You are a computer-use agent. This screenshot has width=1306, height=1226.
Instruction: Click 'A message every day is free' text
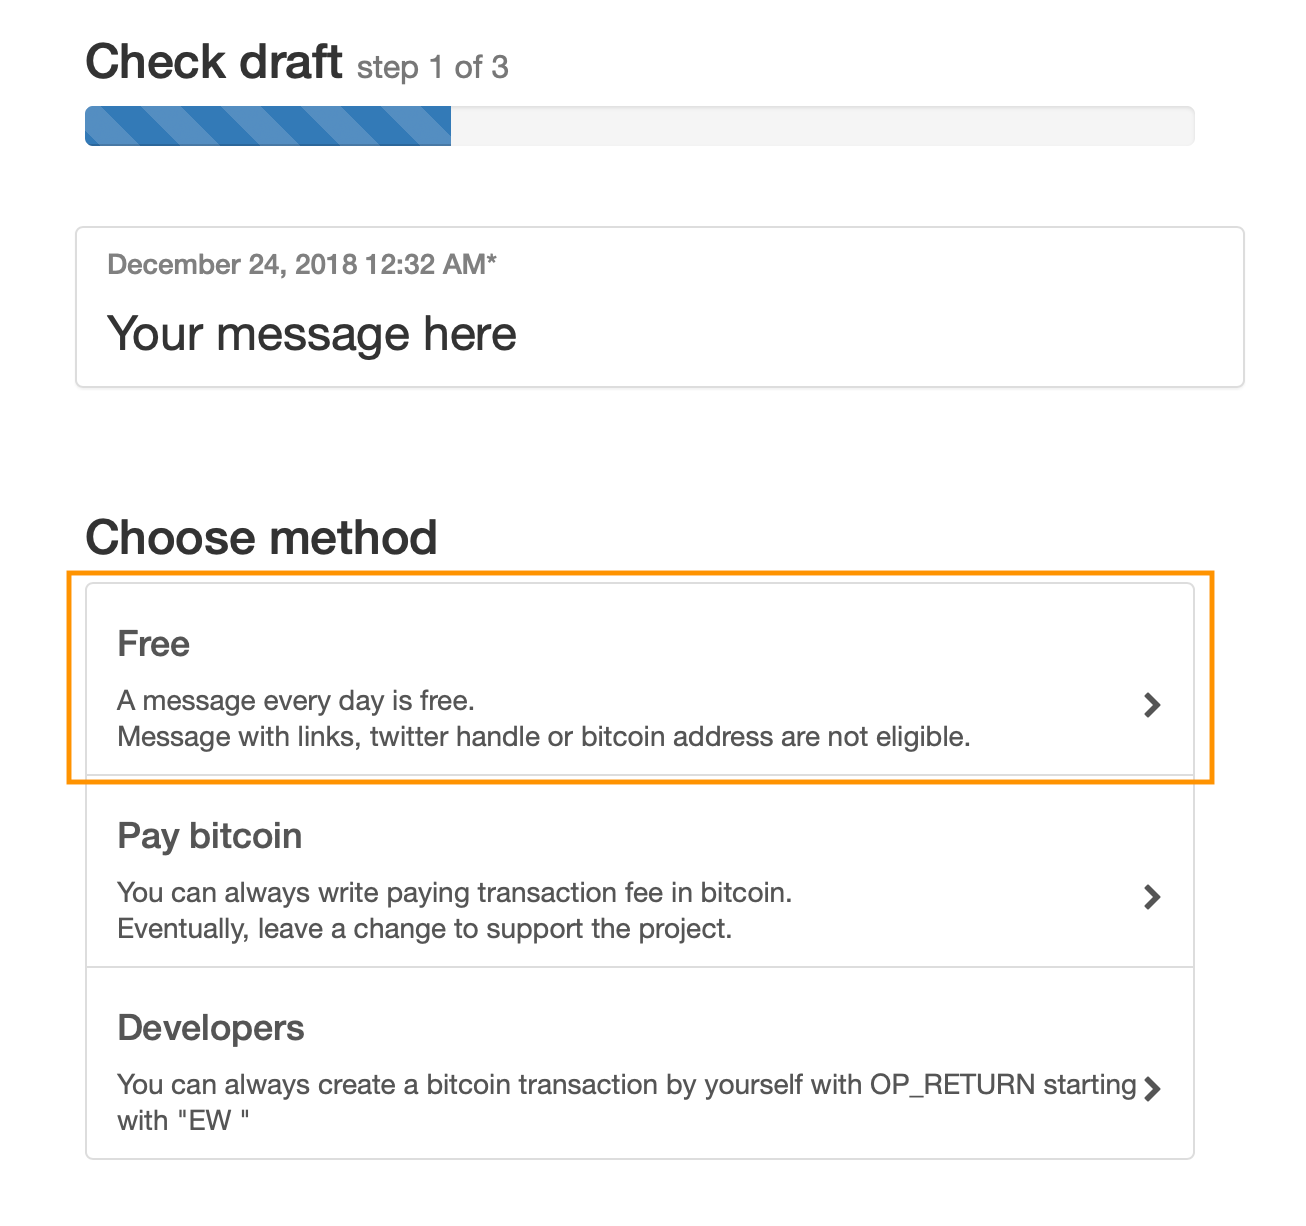(296, 700)
